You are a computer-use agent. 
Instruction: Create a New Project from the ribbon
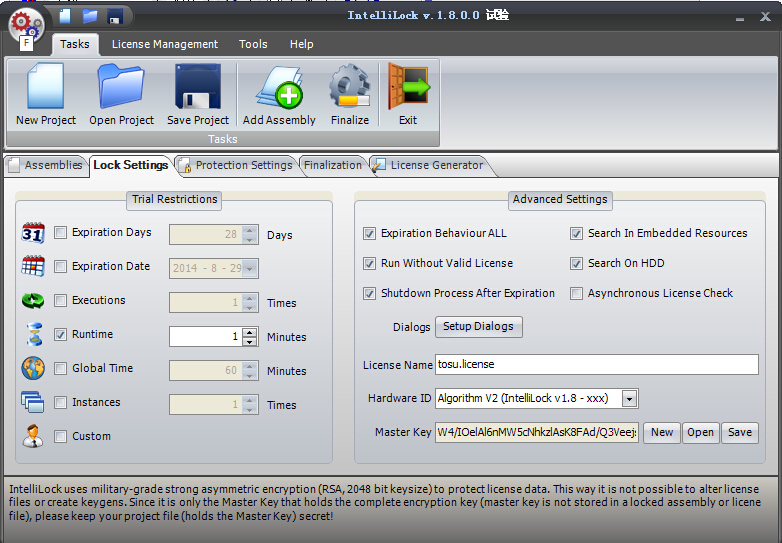coord(46,94)
